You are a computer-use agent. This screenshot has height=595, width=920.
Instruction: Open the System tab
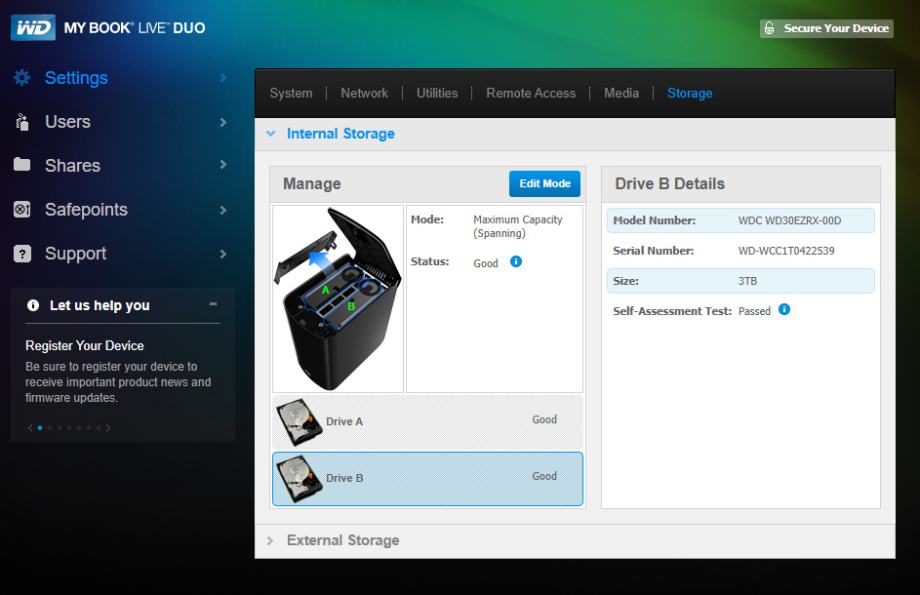click(291, 93)
